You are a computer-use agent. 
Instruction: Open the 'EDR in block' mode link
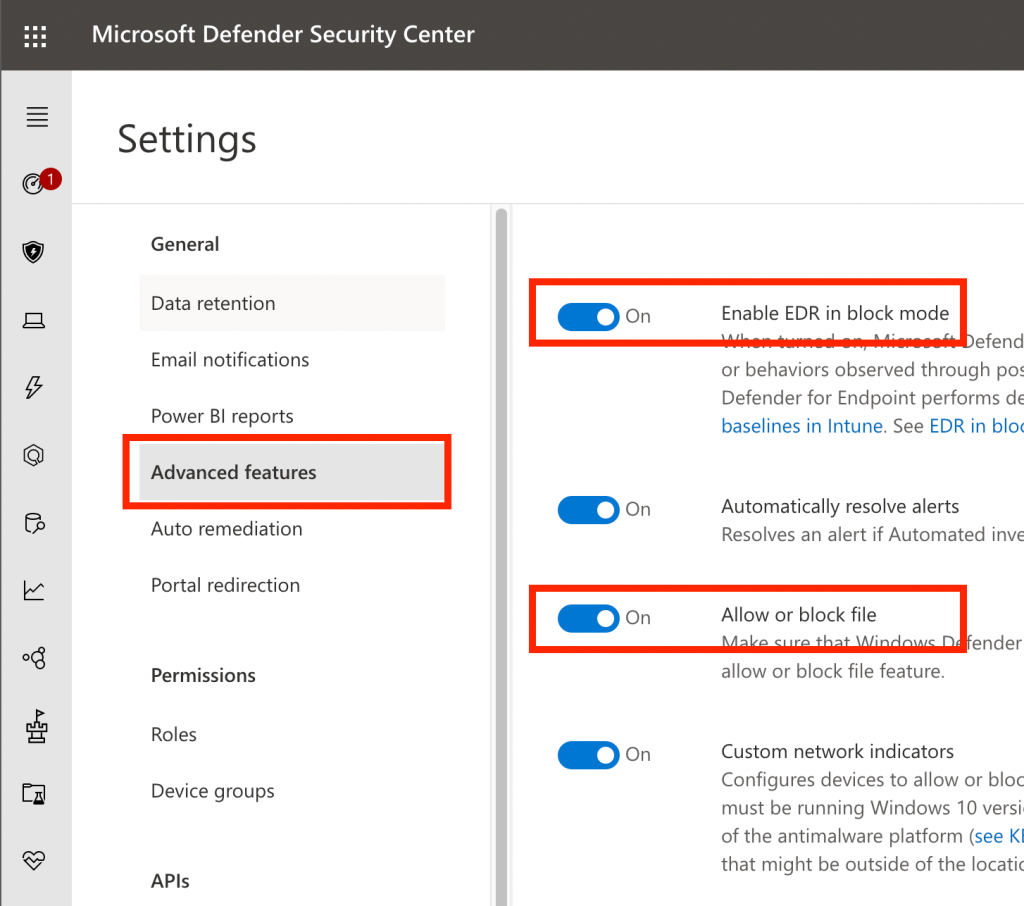coord(976,426)
